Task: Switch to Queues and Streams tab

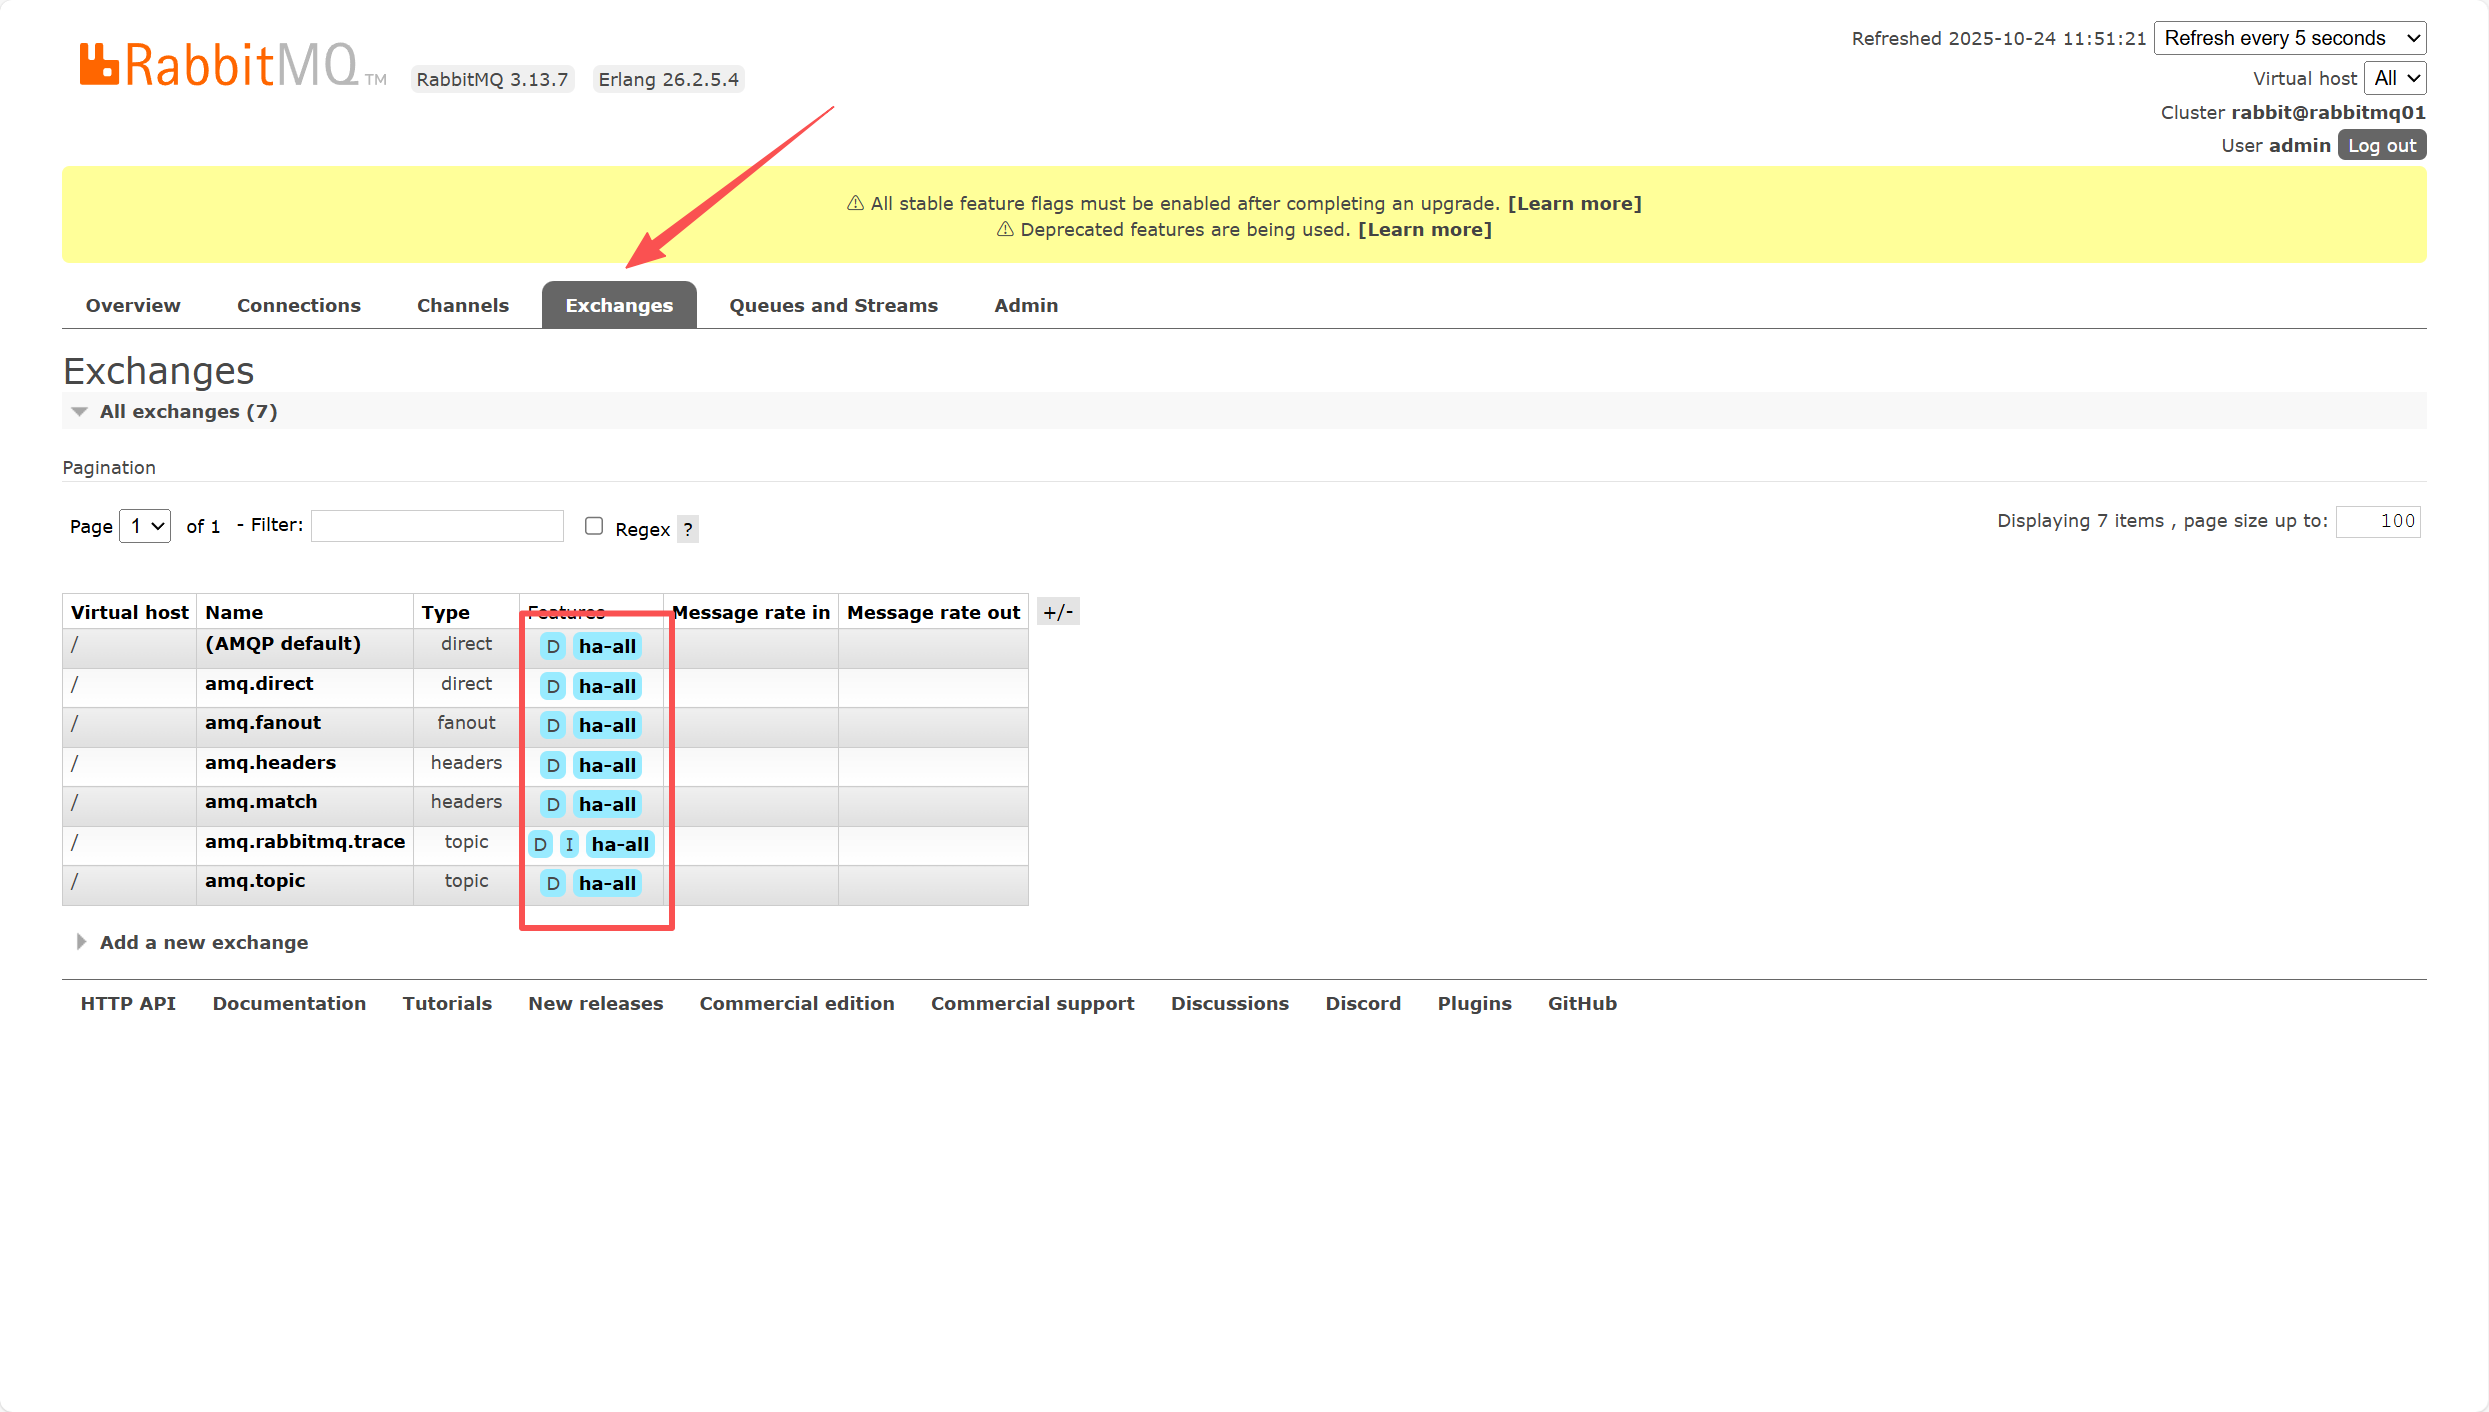Action: (x=833, y=305)
